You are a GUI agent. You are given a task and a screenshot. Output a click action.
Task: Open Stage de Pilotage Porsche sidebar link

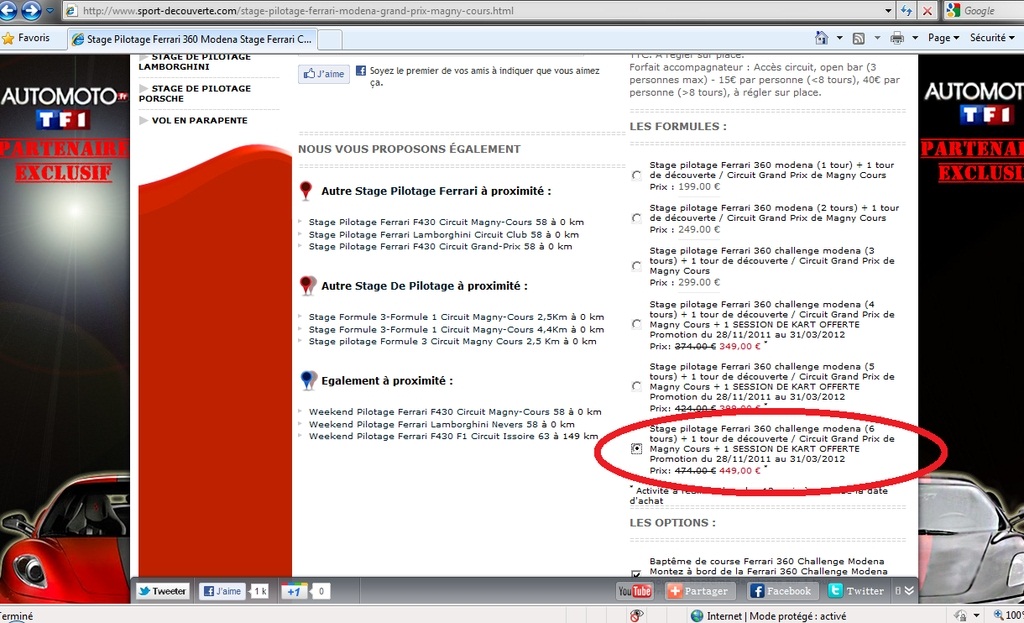(195, 93)
